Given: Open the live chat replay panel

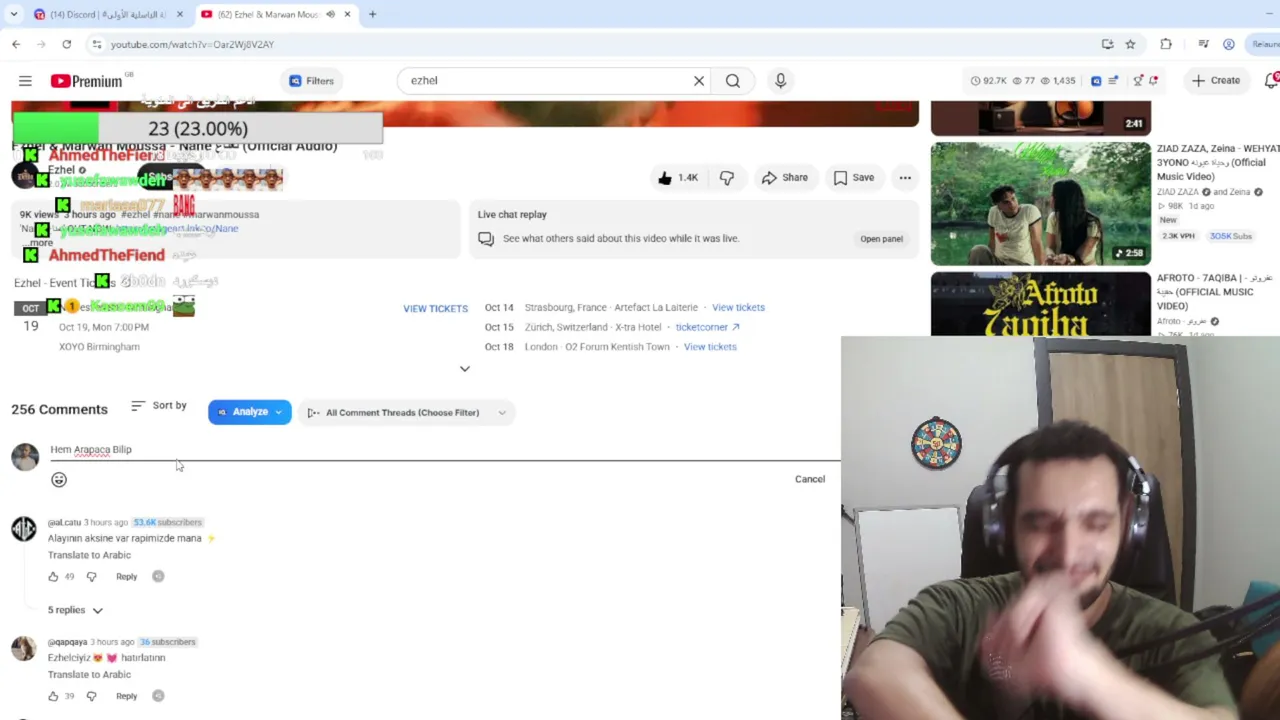Looking at the screenshot, I should point(881,239).
